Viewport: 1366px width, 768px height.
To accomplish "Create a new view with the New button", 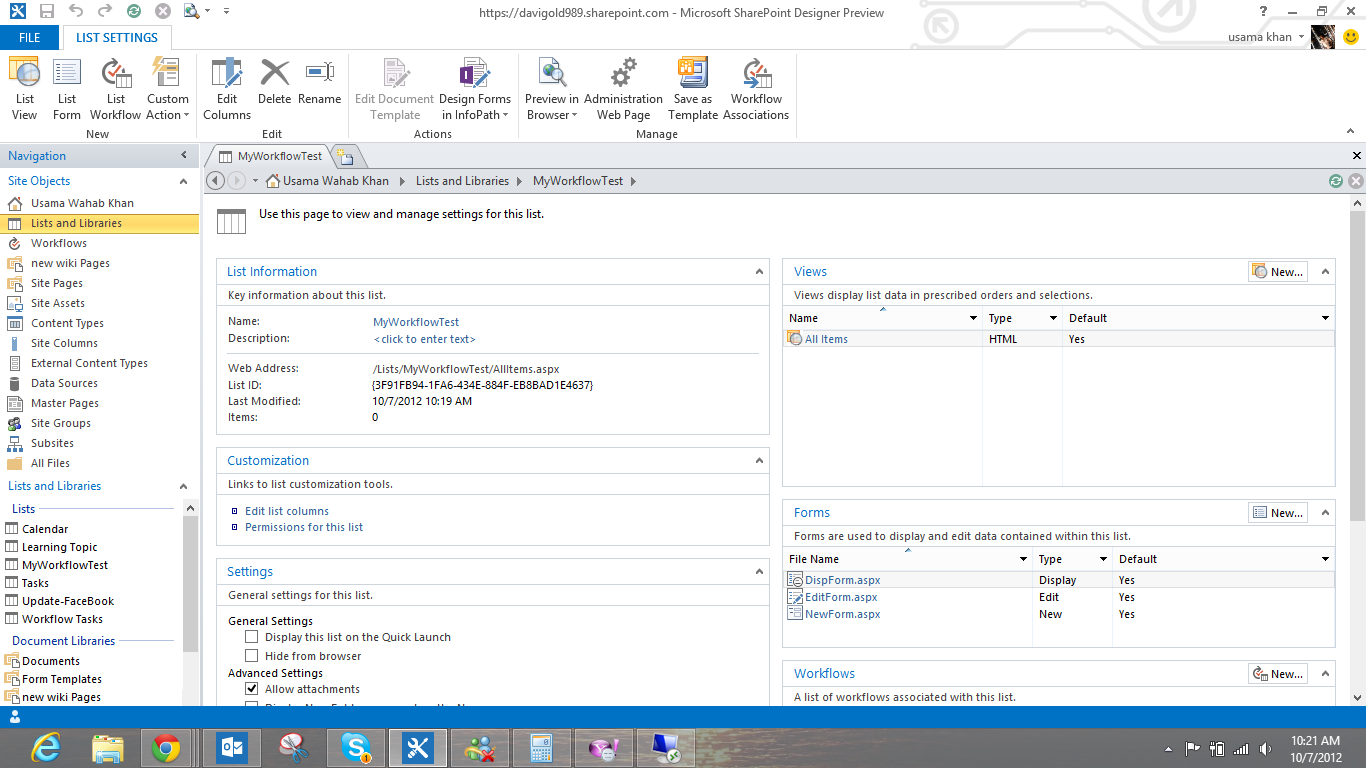I will point(1277,271).
